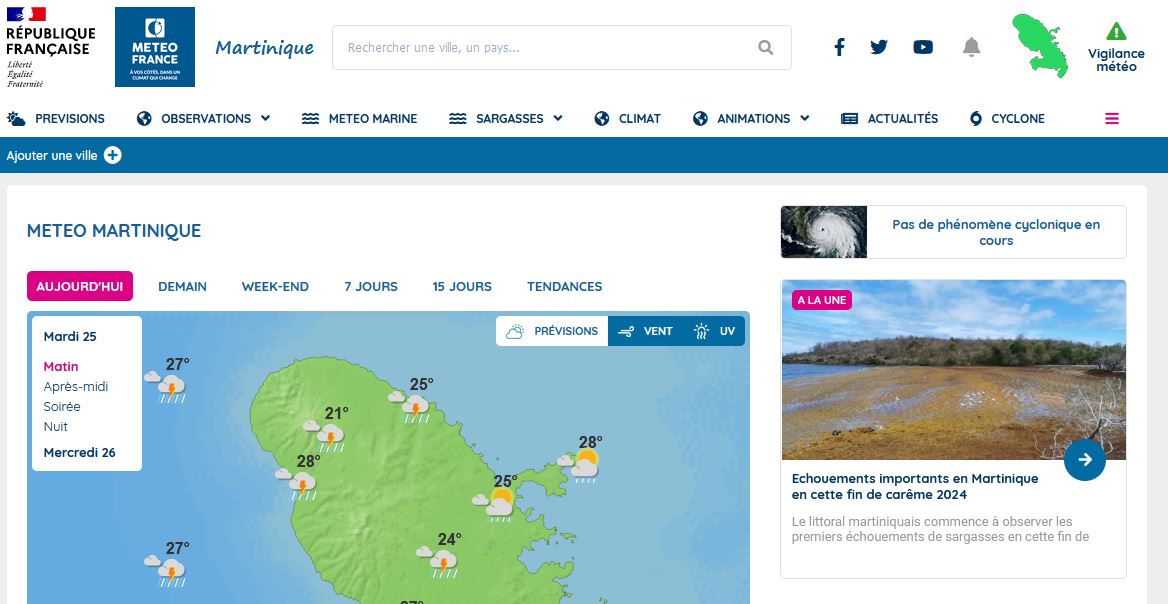The width and height of the screenshot is (1168, 604).
Task: Click the notification bell icon
Action: click(971, 47)
